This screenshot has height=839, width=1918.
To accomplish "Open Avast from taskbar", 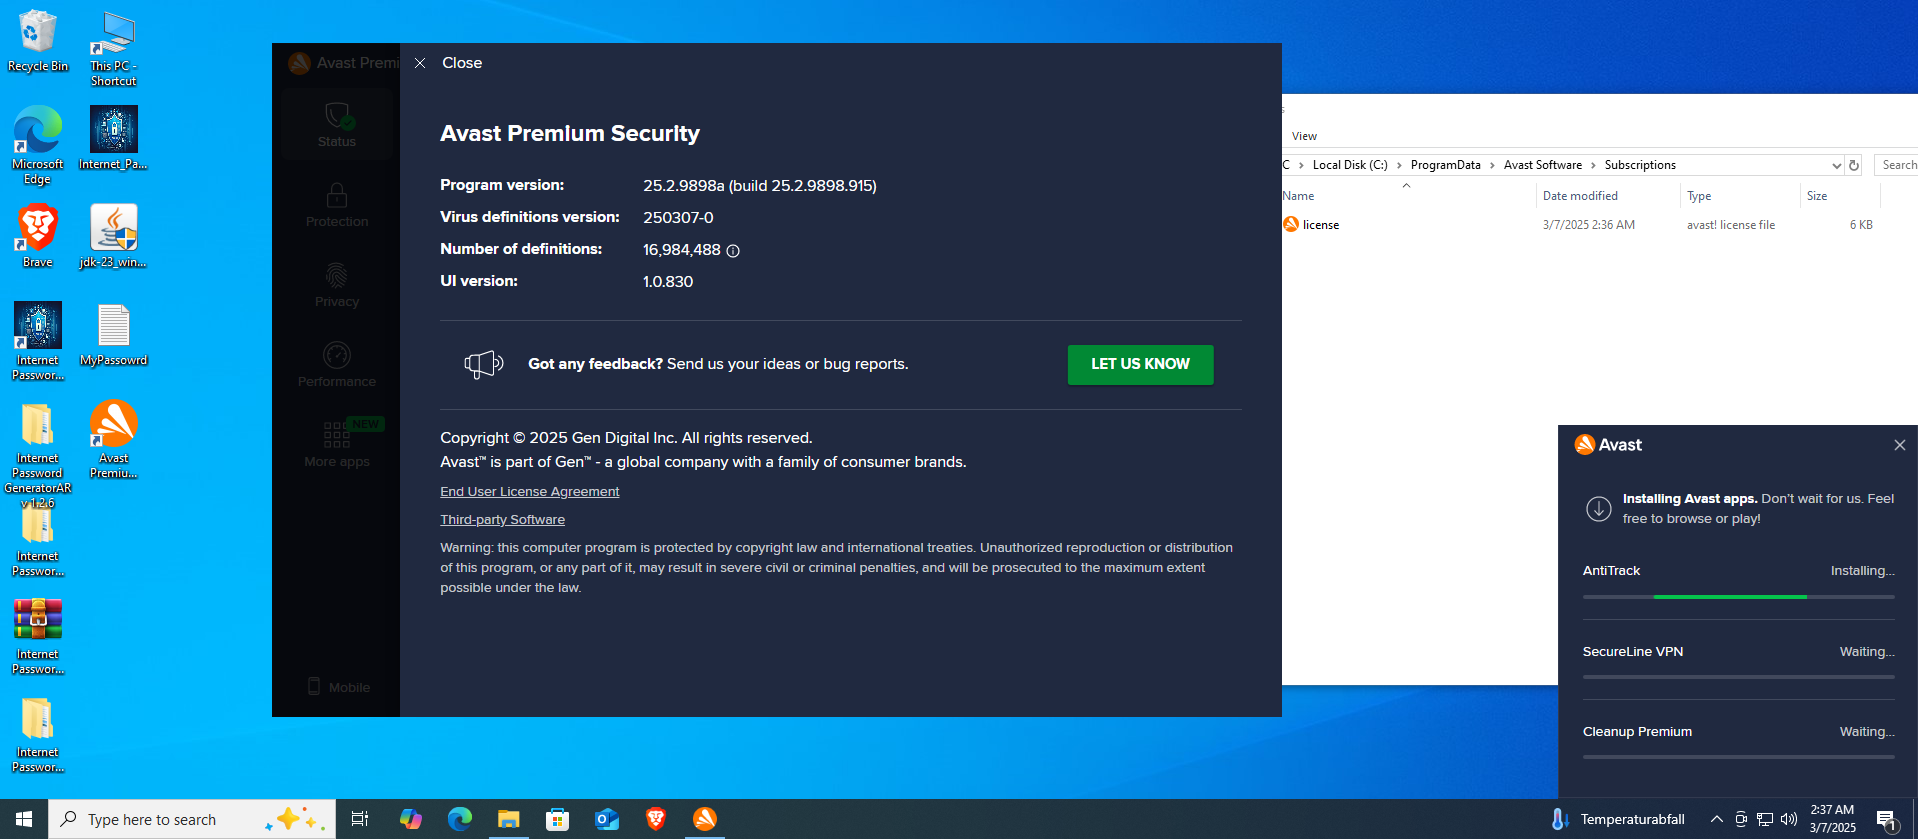I will [705, 819].
